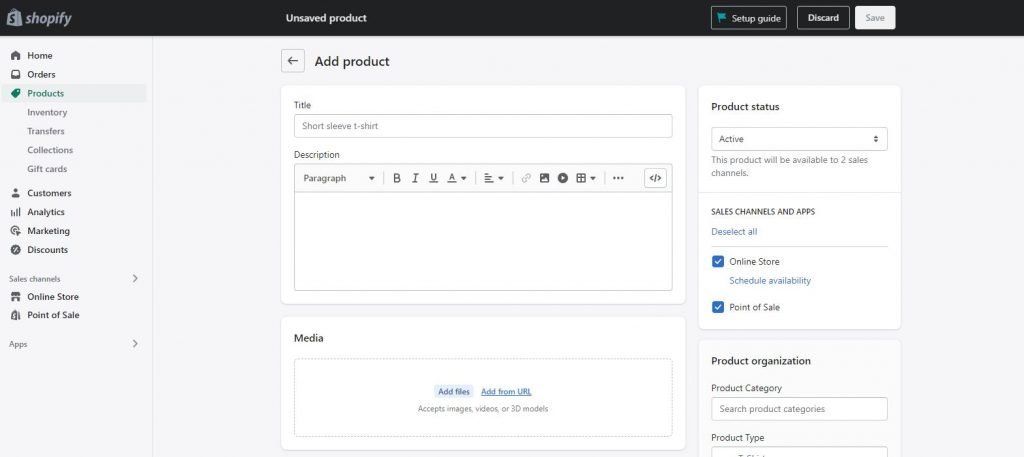
Task: Click into the Title input field
Action: tap(483, 126)
